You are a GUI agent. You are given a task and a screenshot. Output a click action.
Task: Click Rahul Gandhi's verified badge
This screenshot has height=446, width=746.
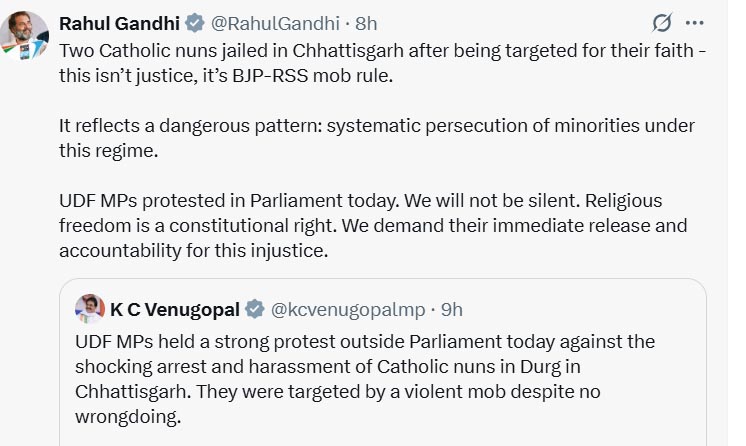pos(194,23)
